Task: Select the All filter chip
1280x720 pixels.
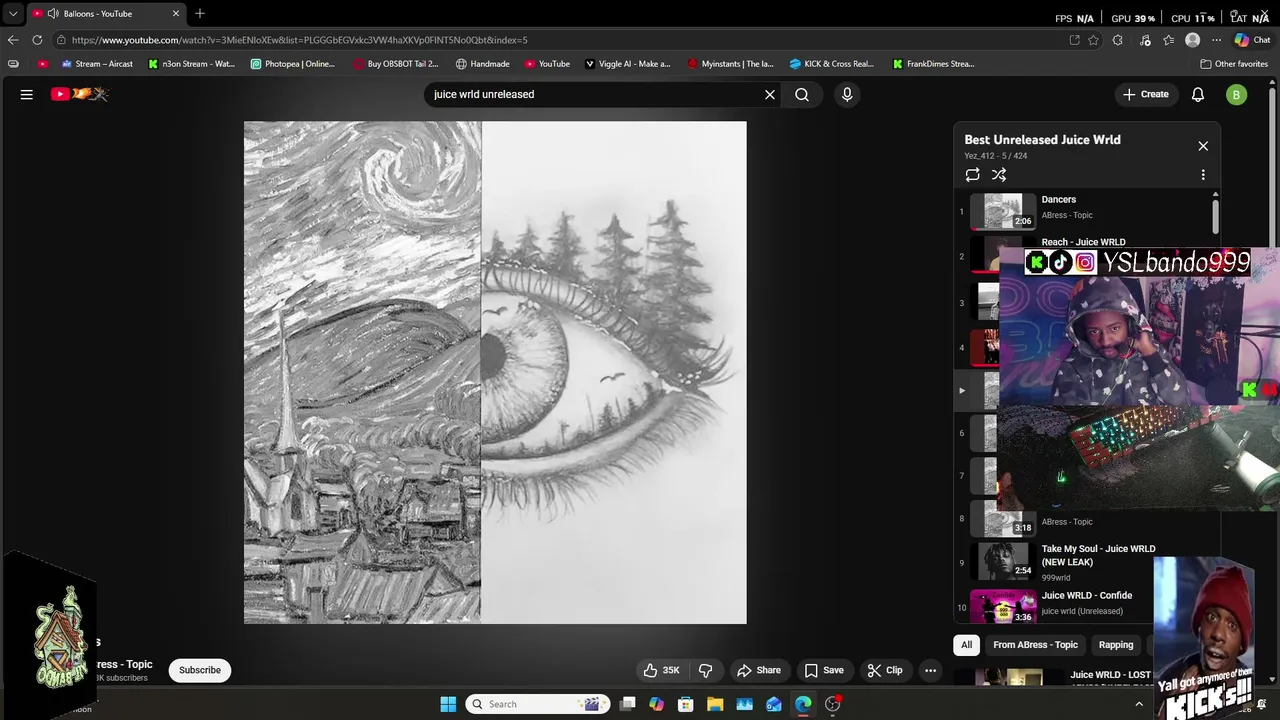Action: coord(967,645)
